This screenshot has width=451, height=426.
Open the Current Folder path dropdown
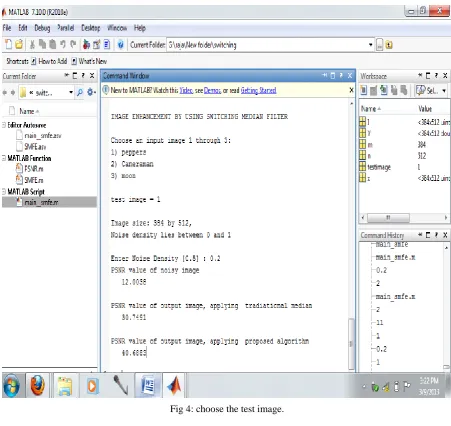coord(370,45)
